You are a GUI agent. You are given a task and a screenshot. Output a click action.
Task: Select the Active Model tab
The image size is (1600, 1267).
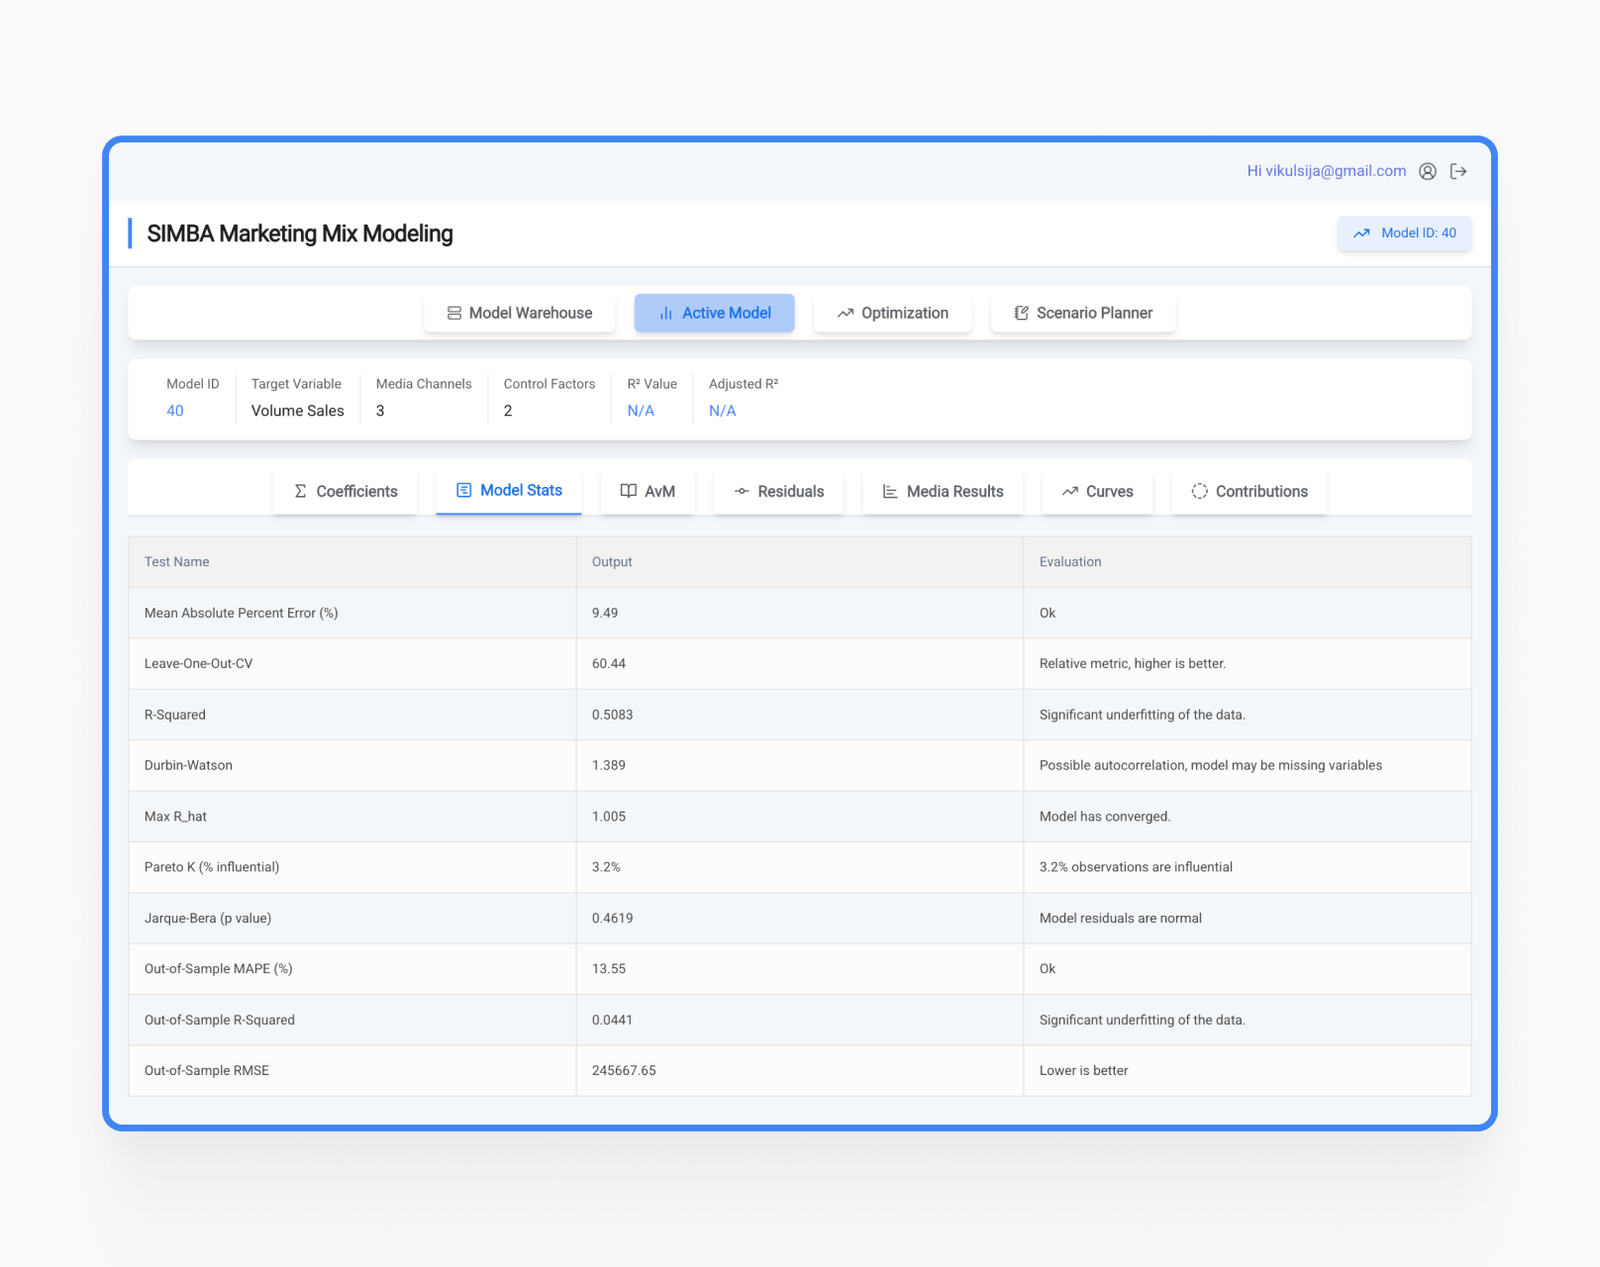pos(714,313)
